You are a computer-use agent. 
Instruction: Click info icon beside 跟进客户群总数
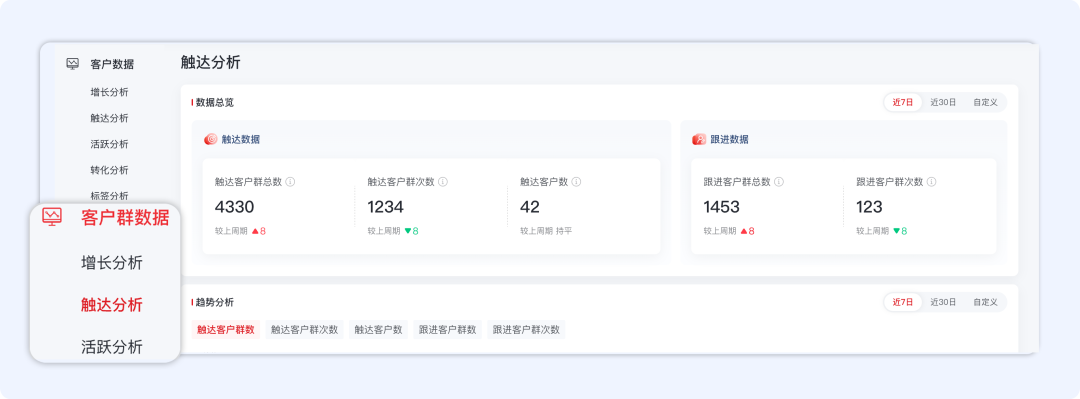[779, 182]
